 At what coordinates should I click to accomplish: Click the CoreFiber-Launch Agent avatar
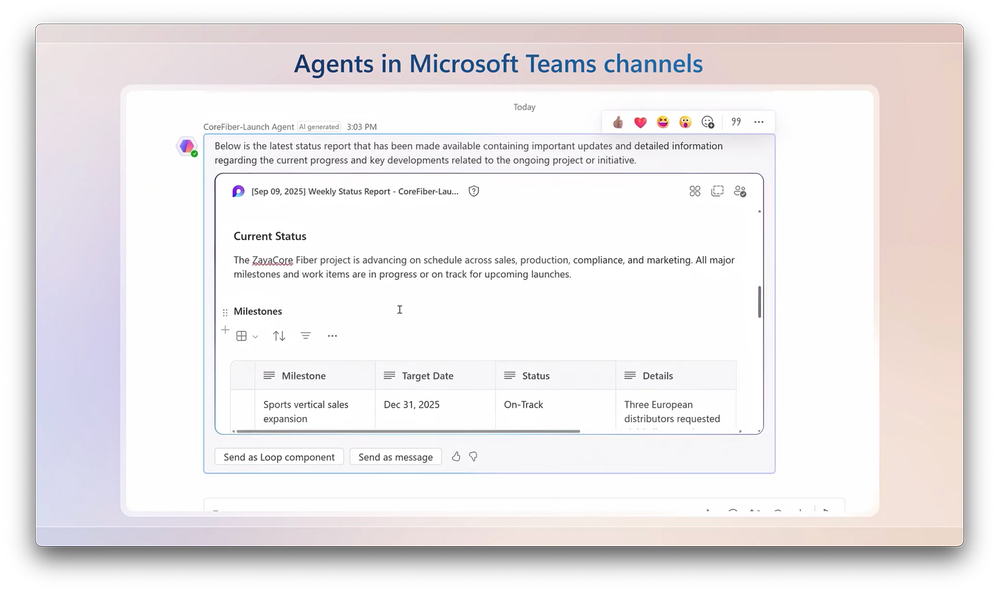coord(187,147)
